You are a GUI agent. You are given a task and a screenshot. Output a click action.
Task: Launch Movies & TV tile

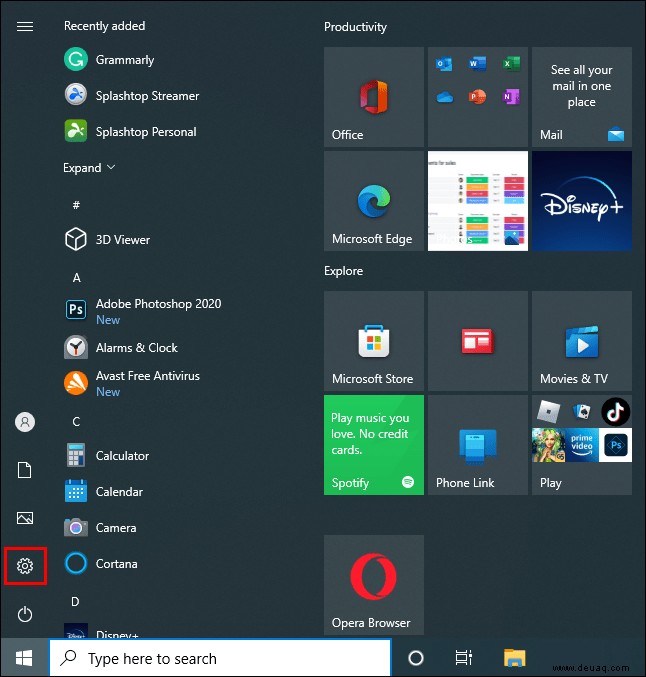[x=582, y=341]
